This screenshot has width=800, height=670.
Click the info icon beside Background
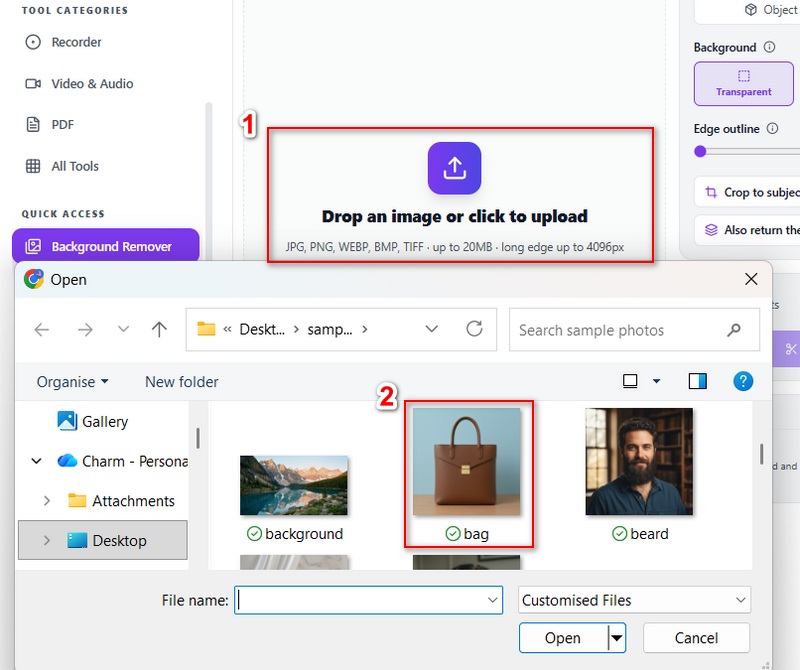click(x=769, y=47)
